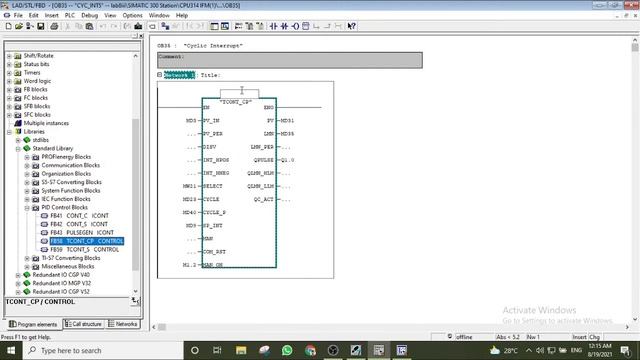Switch to the Call structure tab

pos(83,324)
